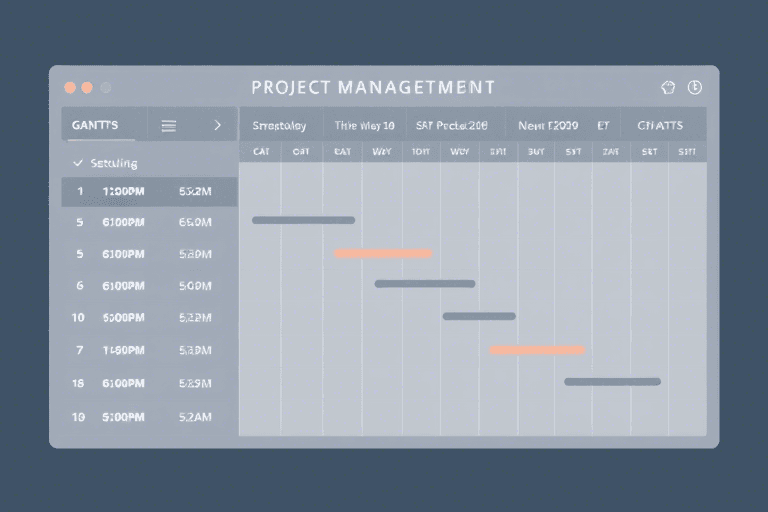Screen dimensions: 768x512
Task: Select the bottom gray Gantt bar
Action: point(612,381)
